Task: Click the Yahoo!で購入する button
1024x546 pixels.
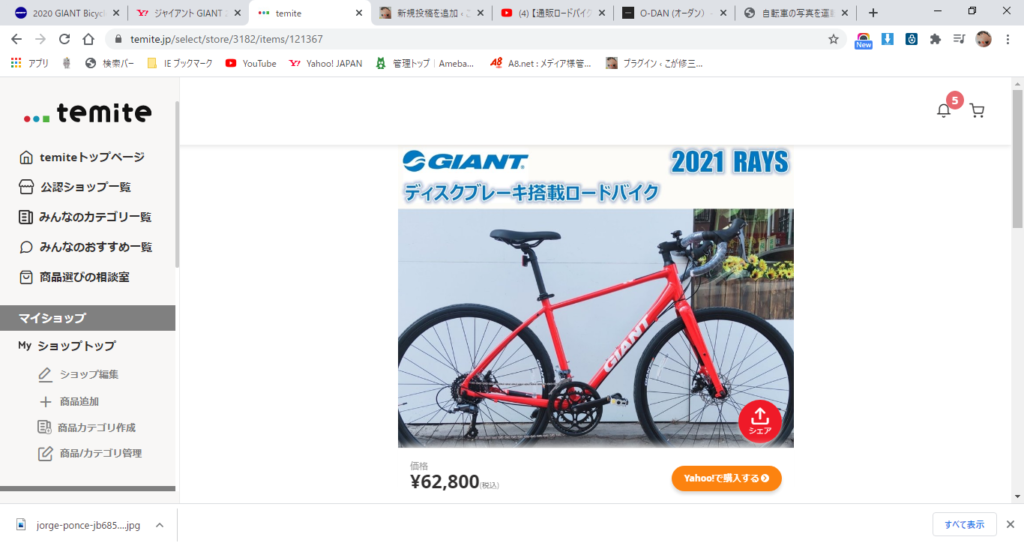Action: point(726,478)
